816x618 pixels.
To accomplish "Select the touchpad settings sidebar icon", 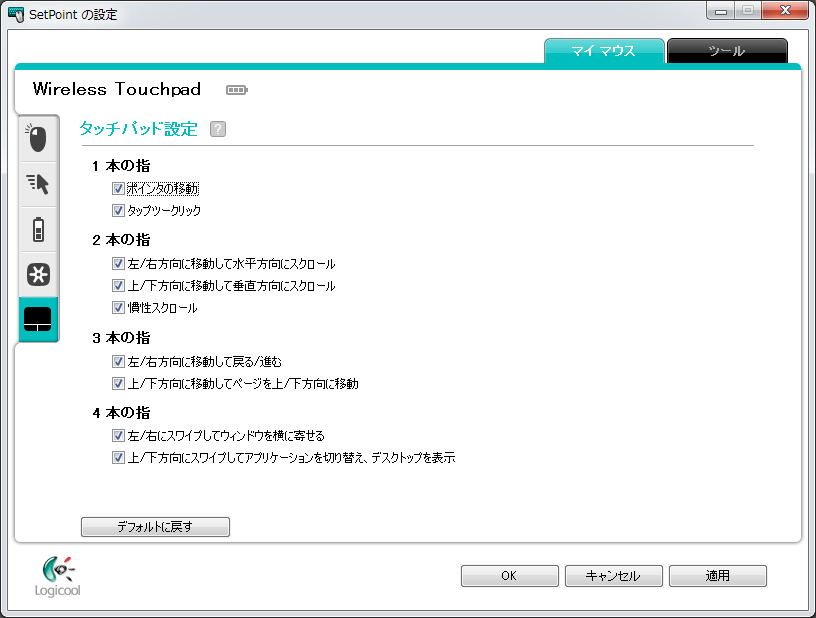I will click(38, 320).
